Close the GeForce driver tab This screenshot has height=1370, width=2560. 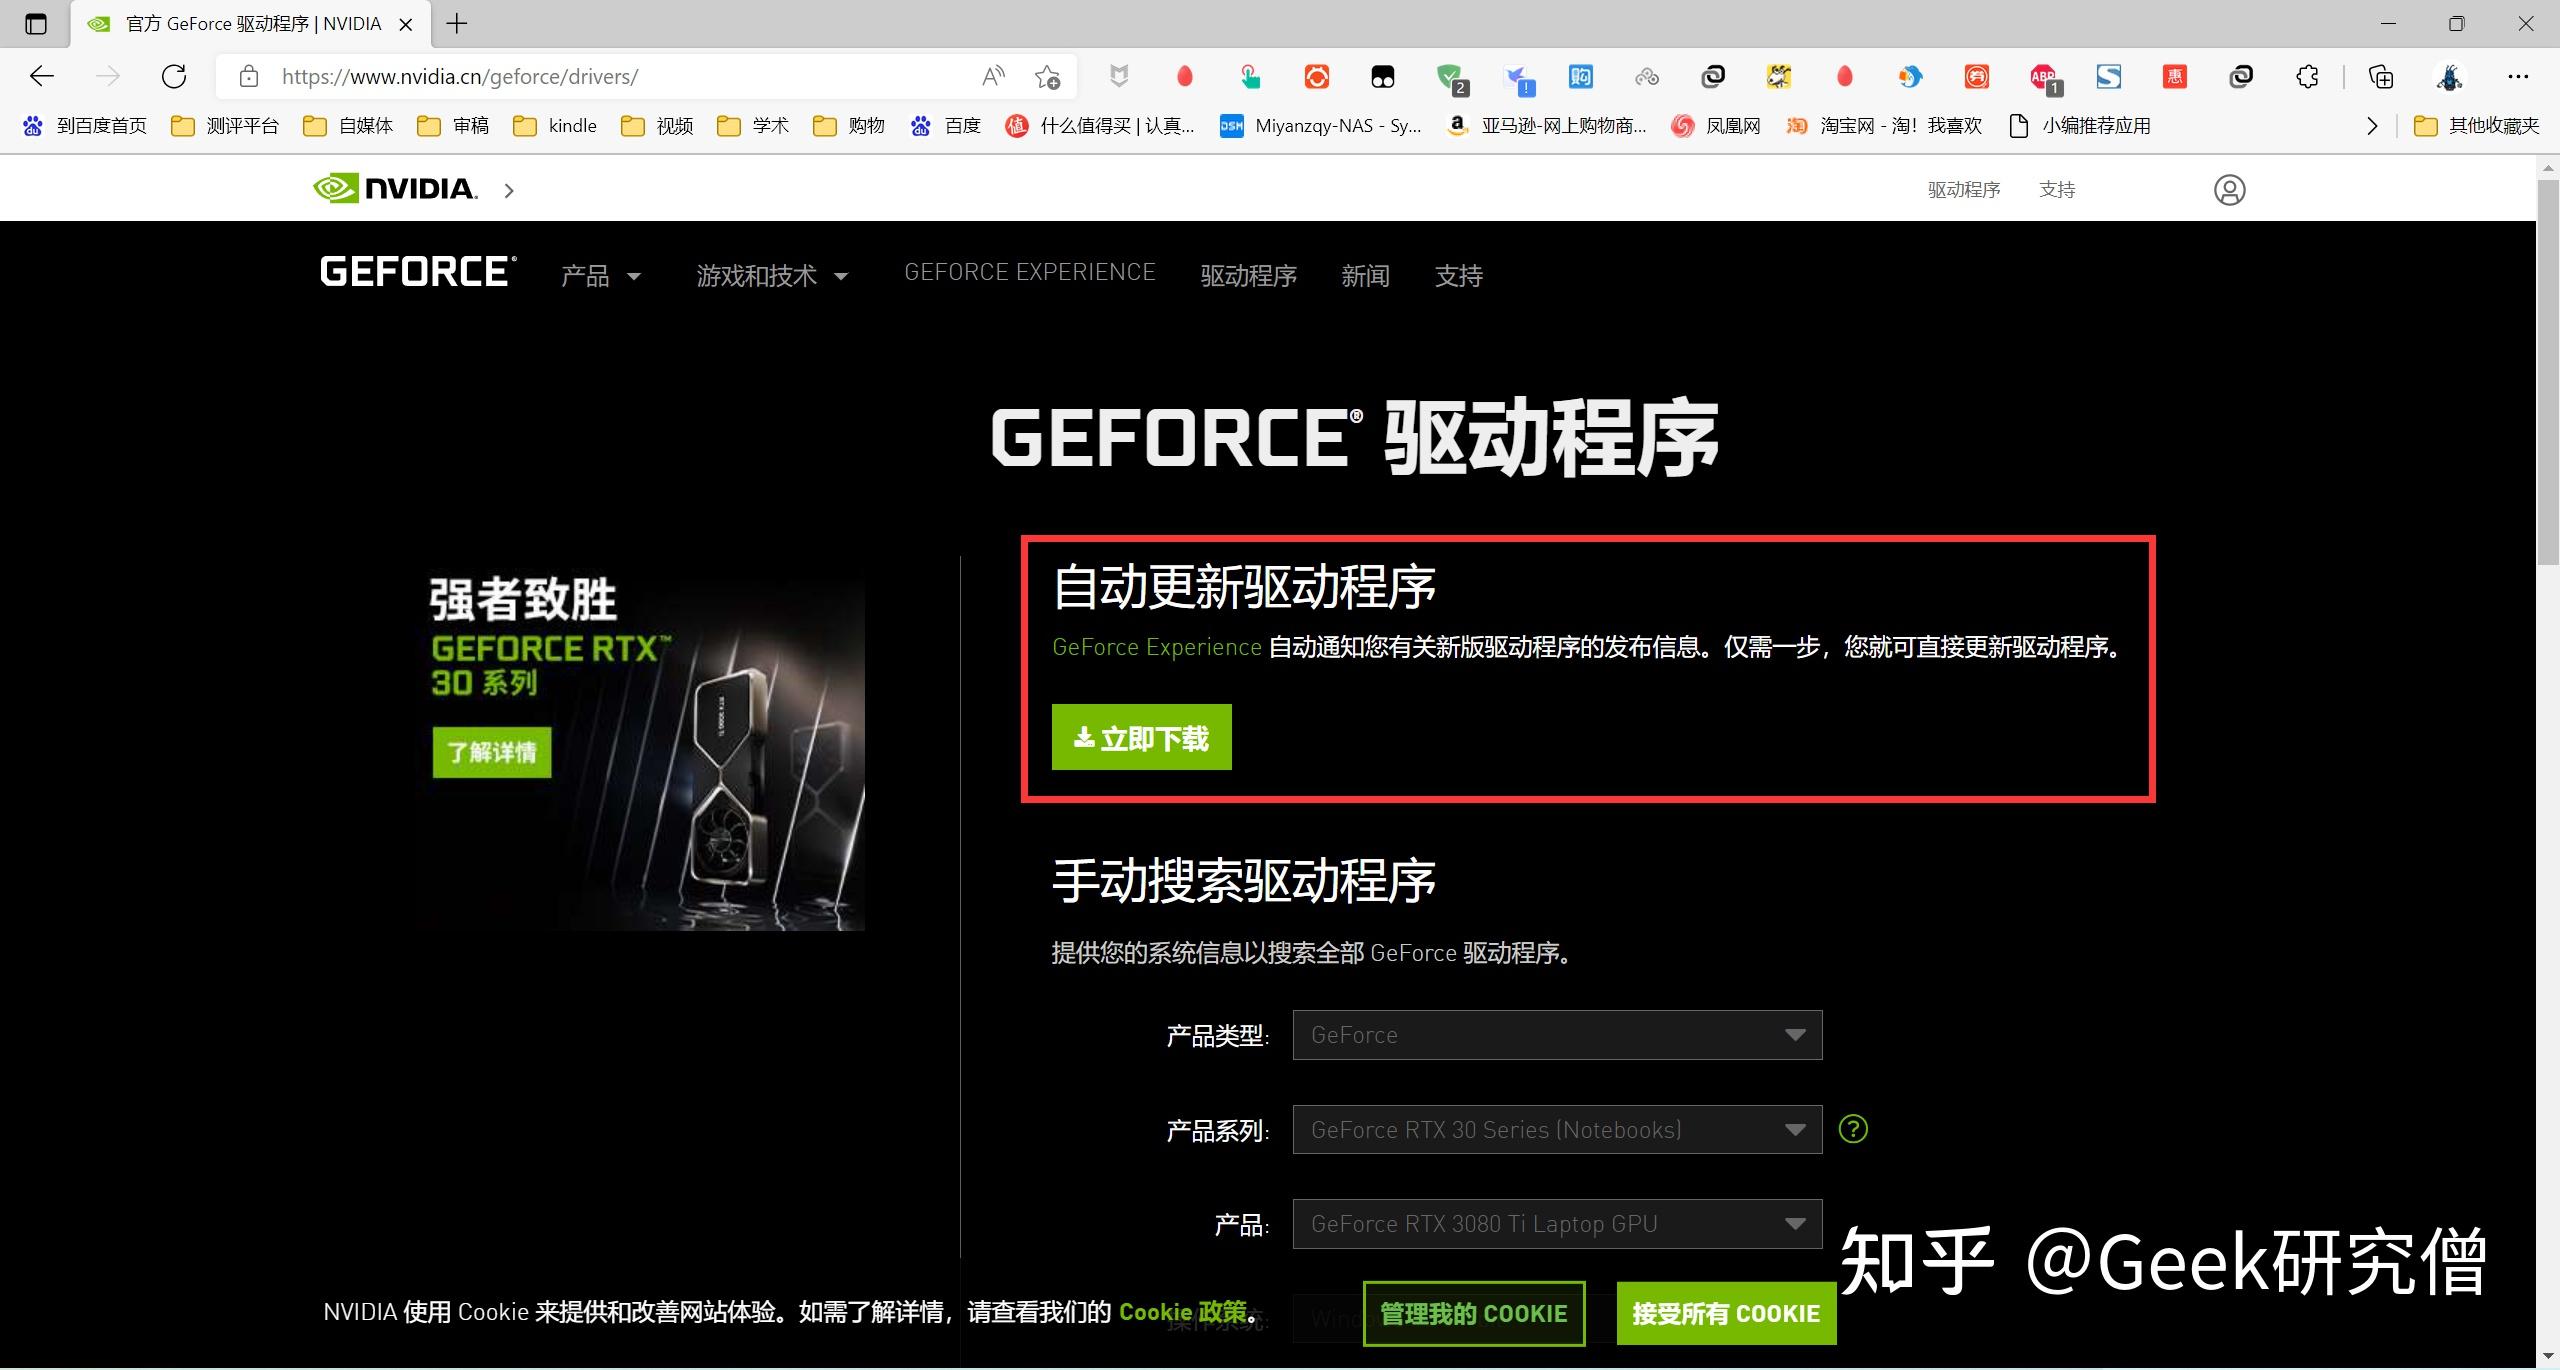(x=406, y=25)
